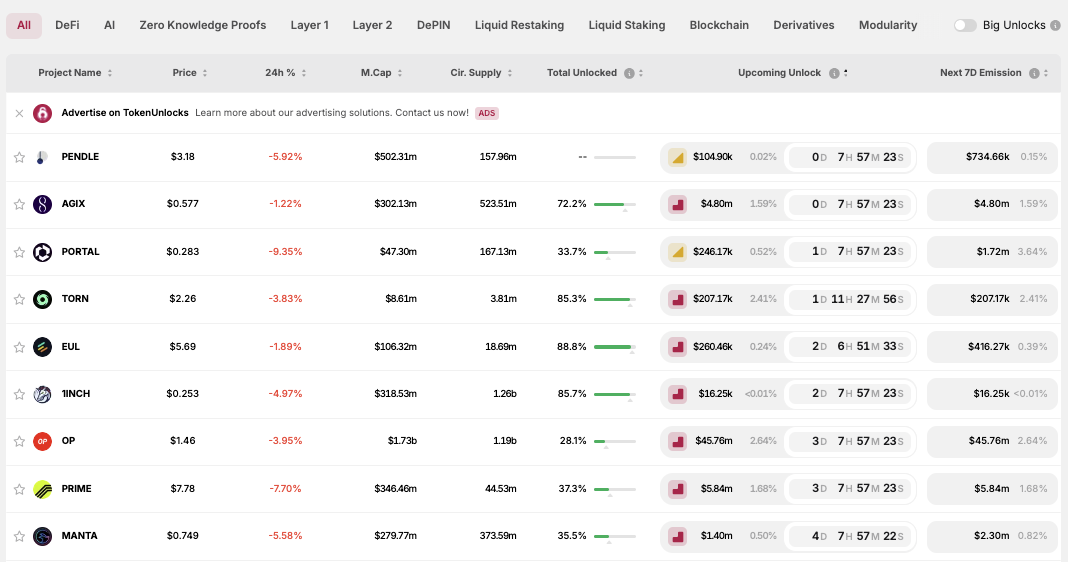Viewport: 1068px width, 562px height.
Task: Sort table by Cir. Supply arrows
Action: click(x=509, y=73)
